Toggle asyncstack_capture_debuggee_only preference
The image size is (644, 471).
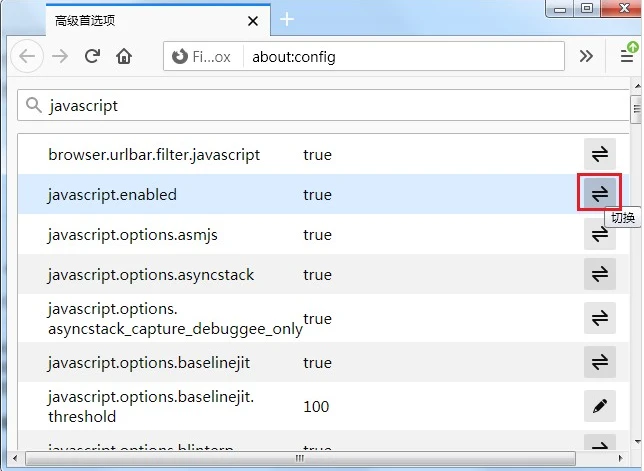[x=600, y=318]
